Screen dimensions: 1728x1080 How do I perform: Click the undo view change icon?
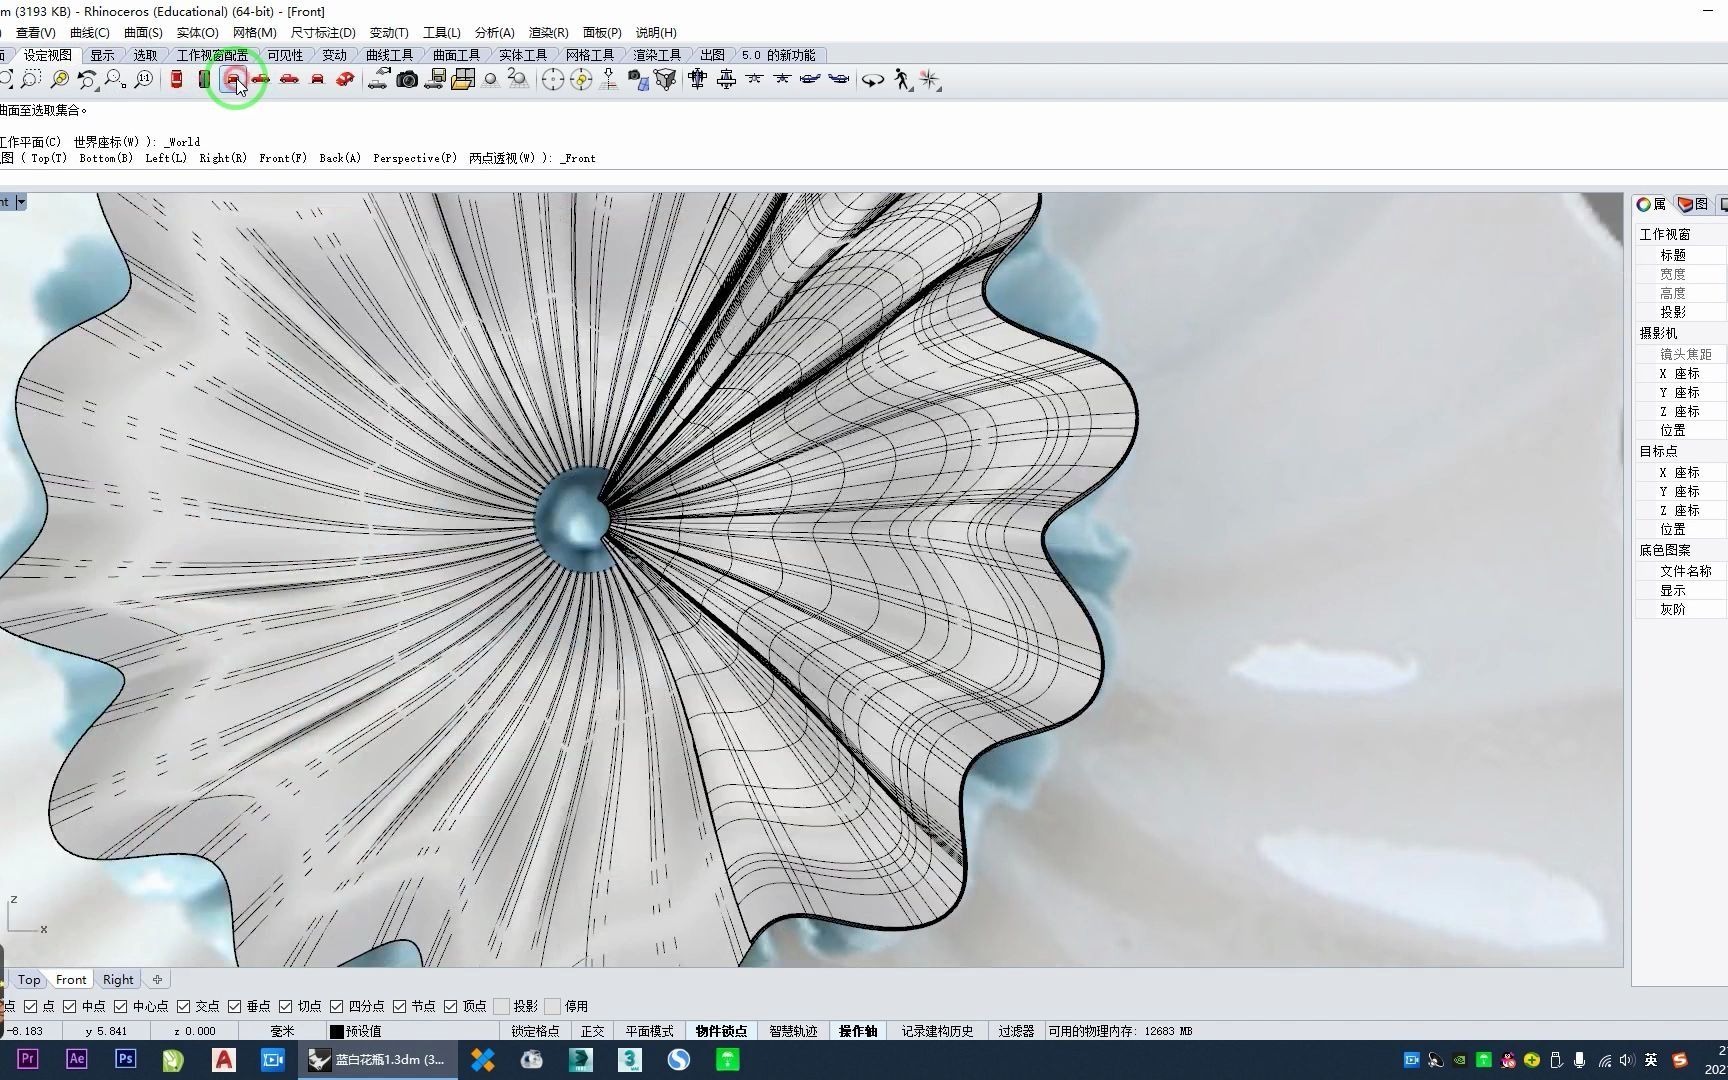pos(87,79)
